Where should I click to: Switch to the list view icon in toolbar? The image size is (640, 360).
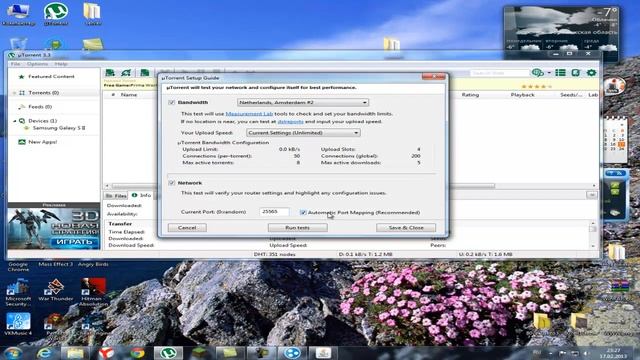point(560,73)
